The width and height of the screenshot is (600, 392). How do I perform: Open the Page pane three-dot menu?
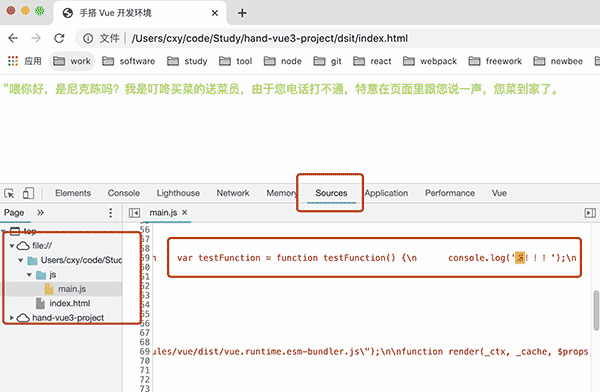(111, 213)
